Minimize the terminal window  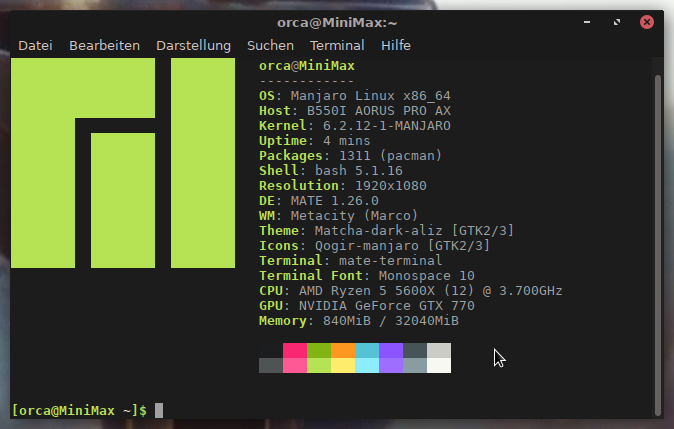point(587,22)
